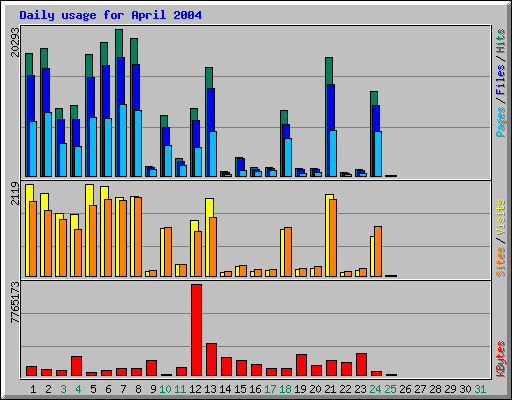Screen dimensions: 512x400
Task: Click the red KBytes bar for day 4
Action: pos(76,366)
